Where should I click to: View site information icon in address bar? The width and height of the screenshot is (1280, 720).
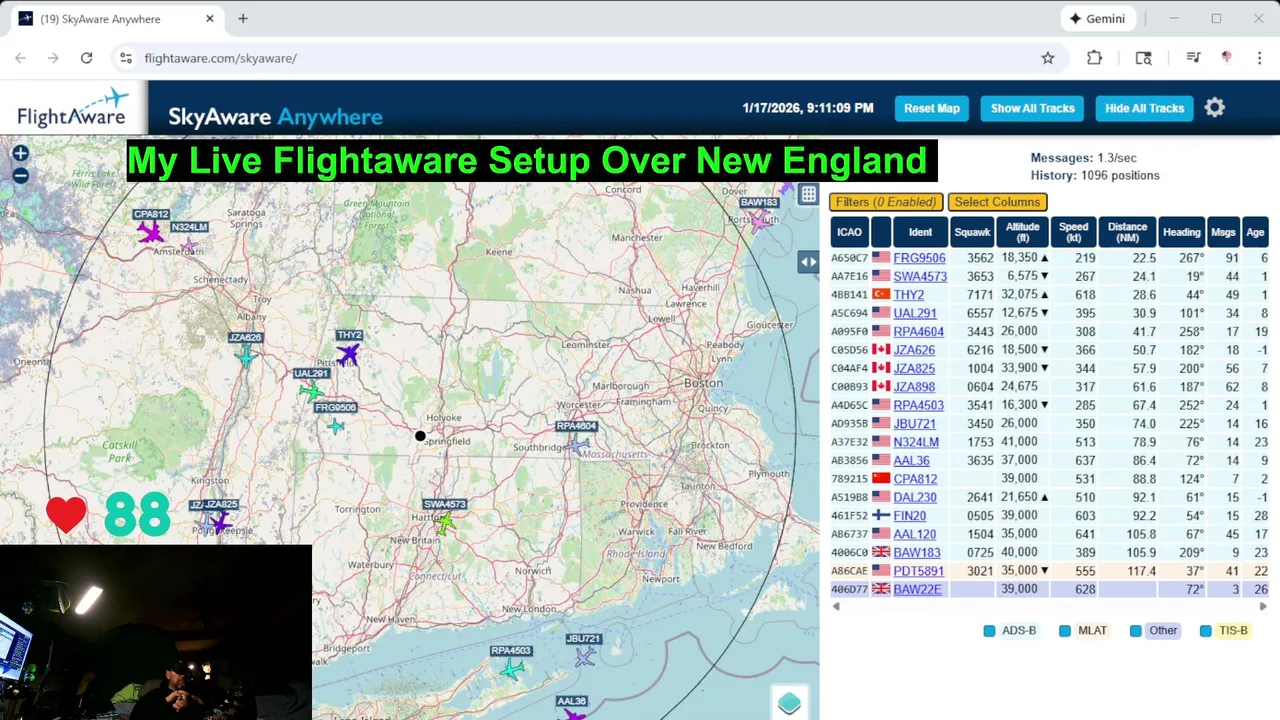(x=126, y=58)
